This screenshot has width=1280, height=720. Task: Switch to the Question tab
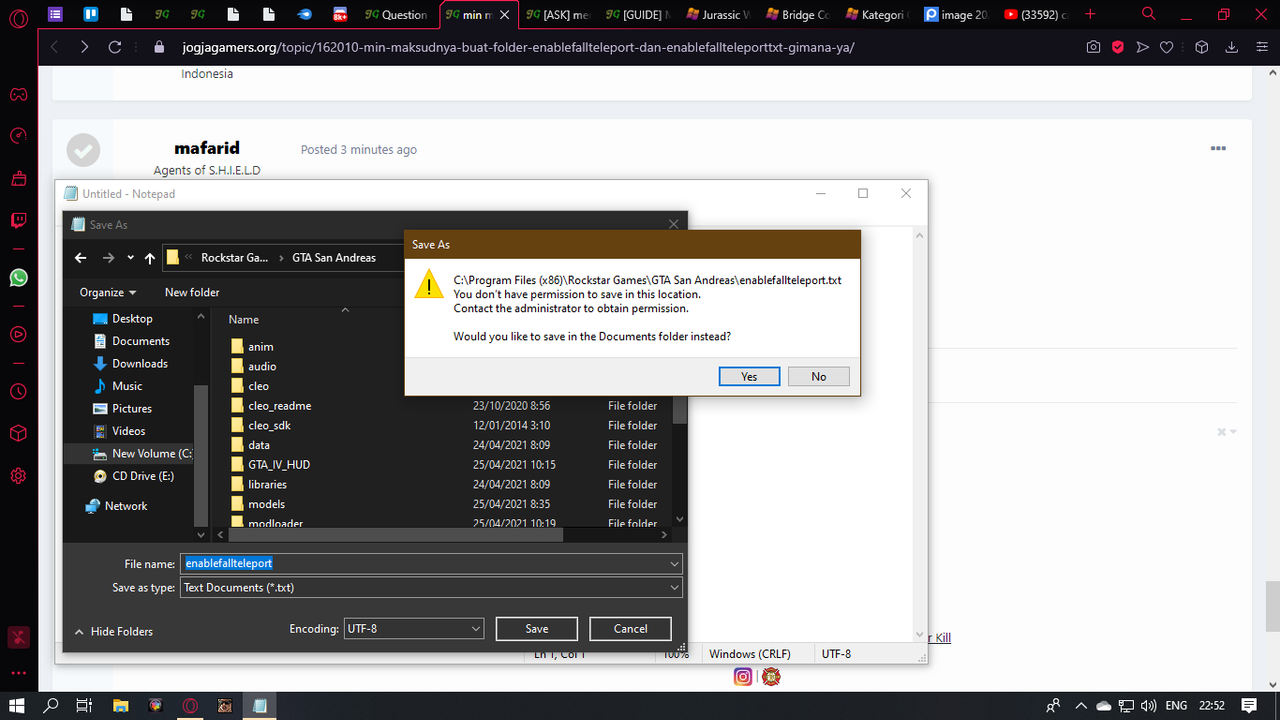coord(396,15)
